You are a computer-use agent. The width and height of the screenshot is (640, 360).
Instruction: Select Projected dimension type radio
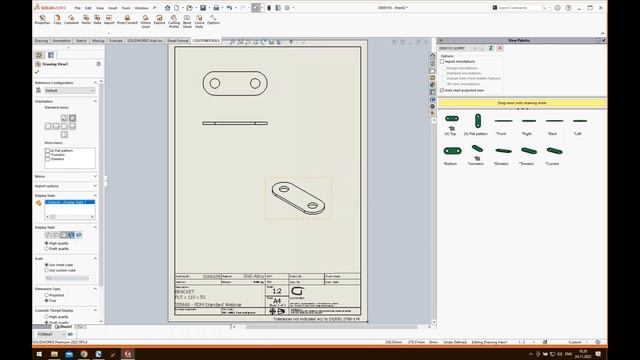[x=47, y=295]
